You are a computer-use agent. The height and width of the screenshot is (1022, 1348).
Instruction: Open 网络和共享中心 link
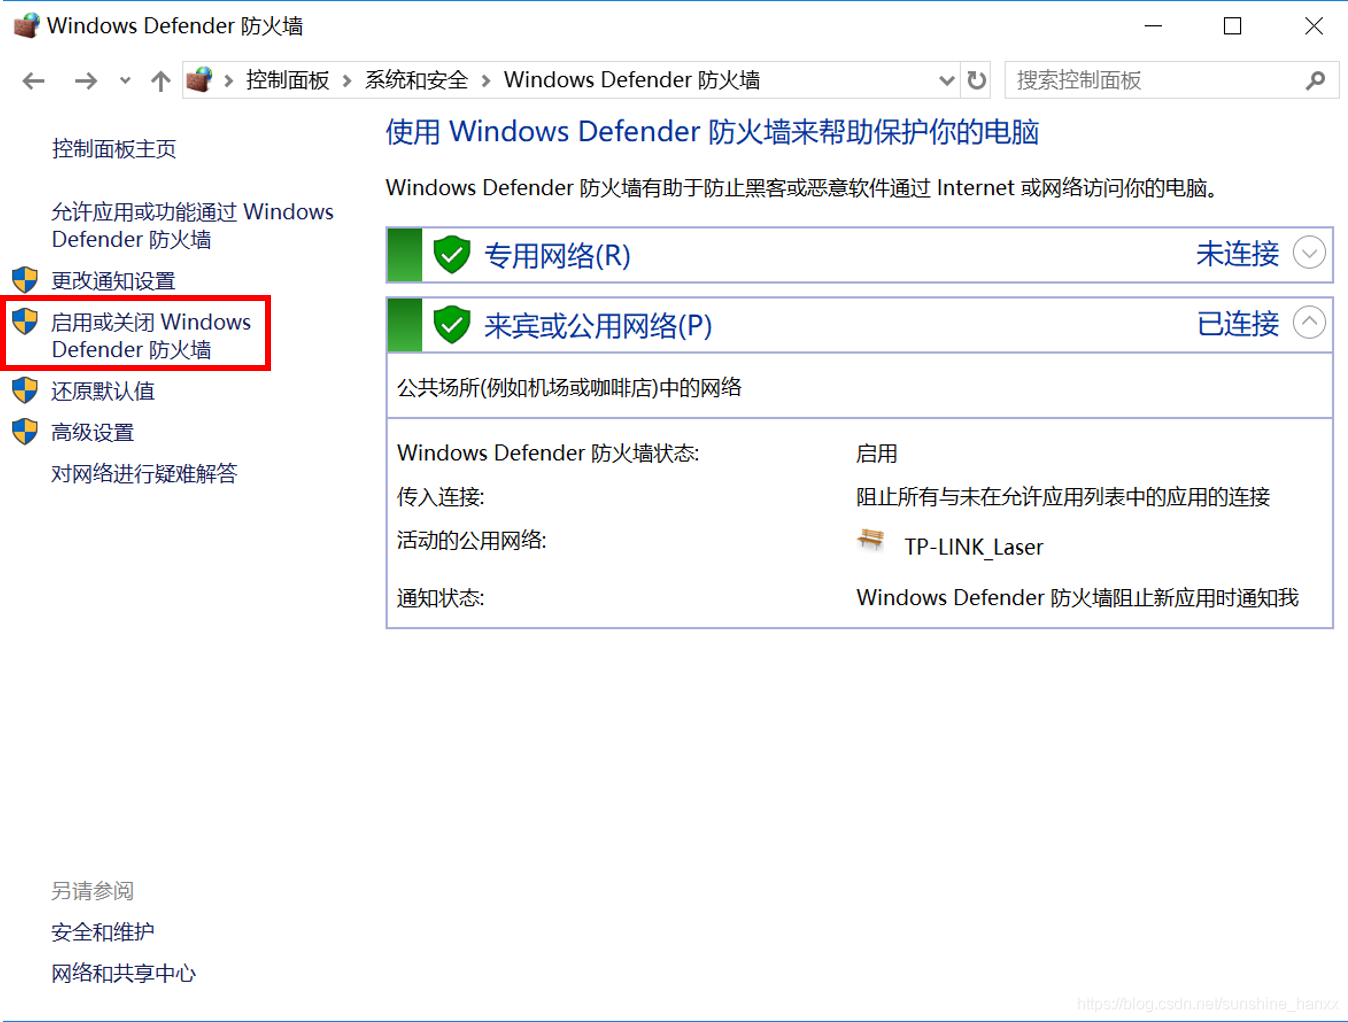click(x=124, y=973)
